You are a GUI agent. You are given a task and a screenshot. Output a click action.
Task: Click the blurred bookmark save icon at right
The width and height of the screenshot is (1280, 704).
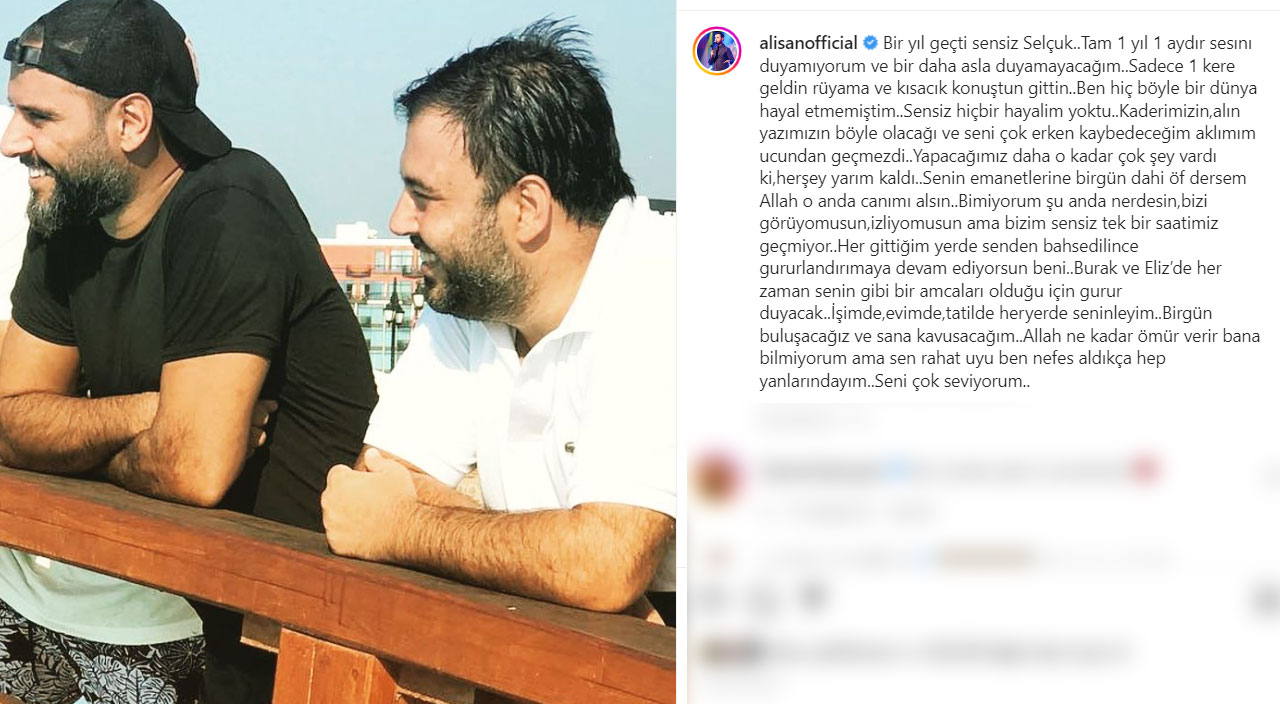point(1264,601)
